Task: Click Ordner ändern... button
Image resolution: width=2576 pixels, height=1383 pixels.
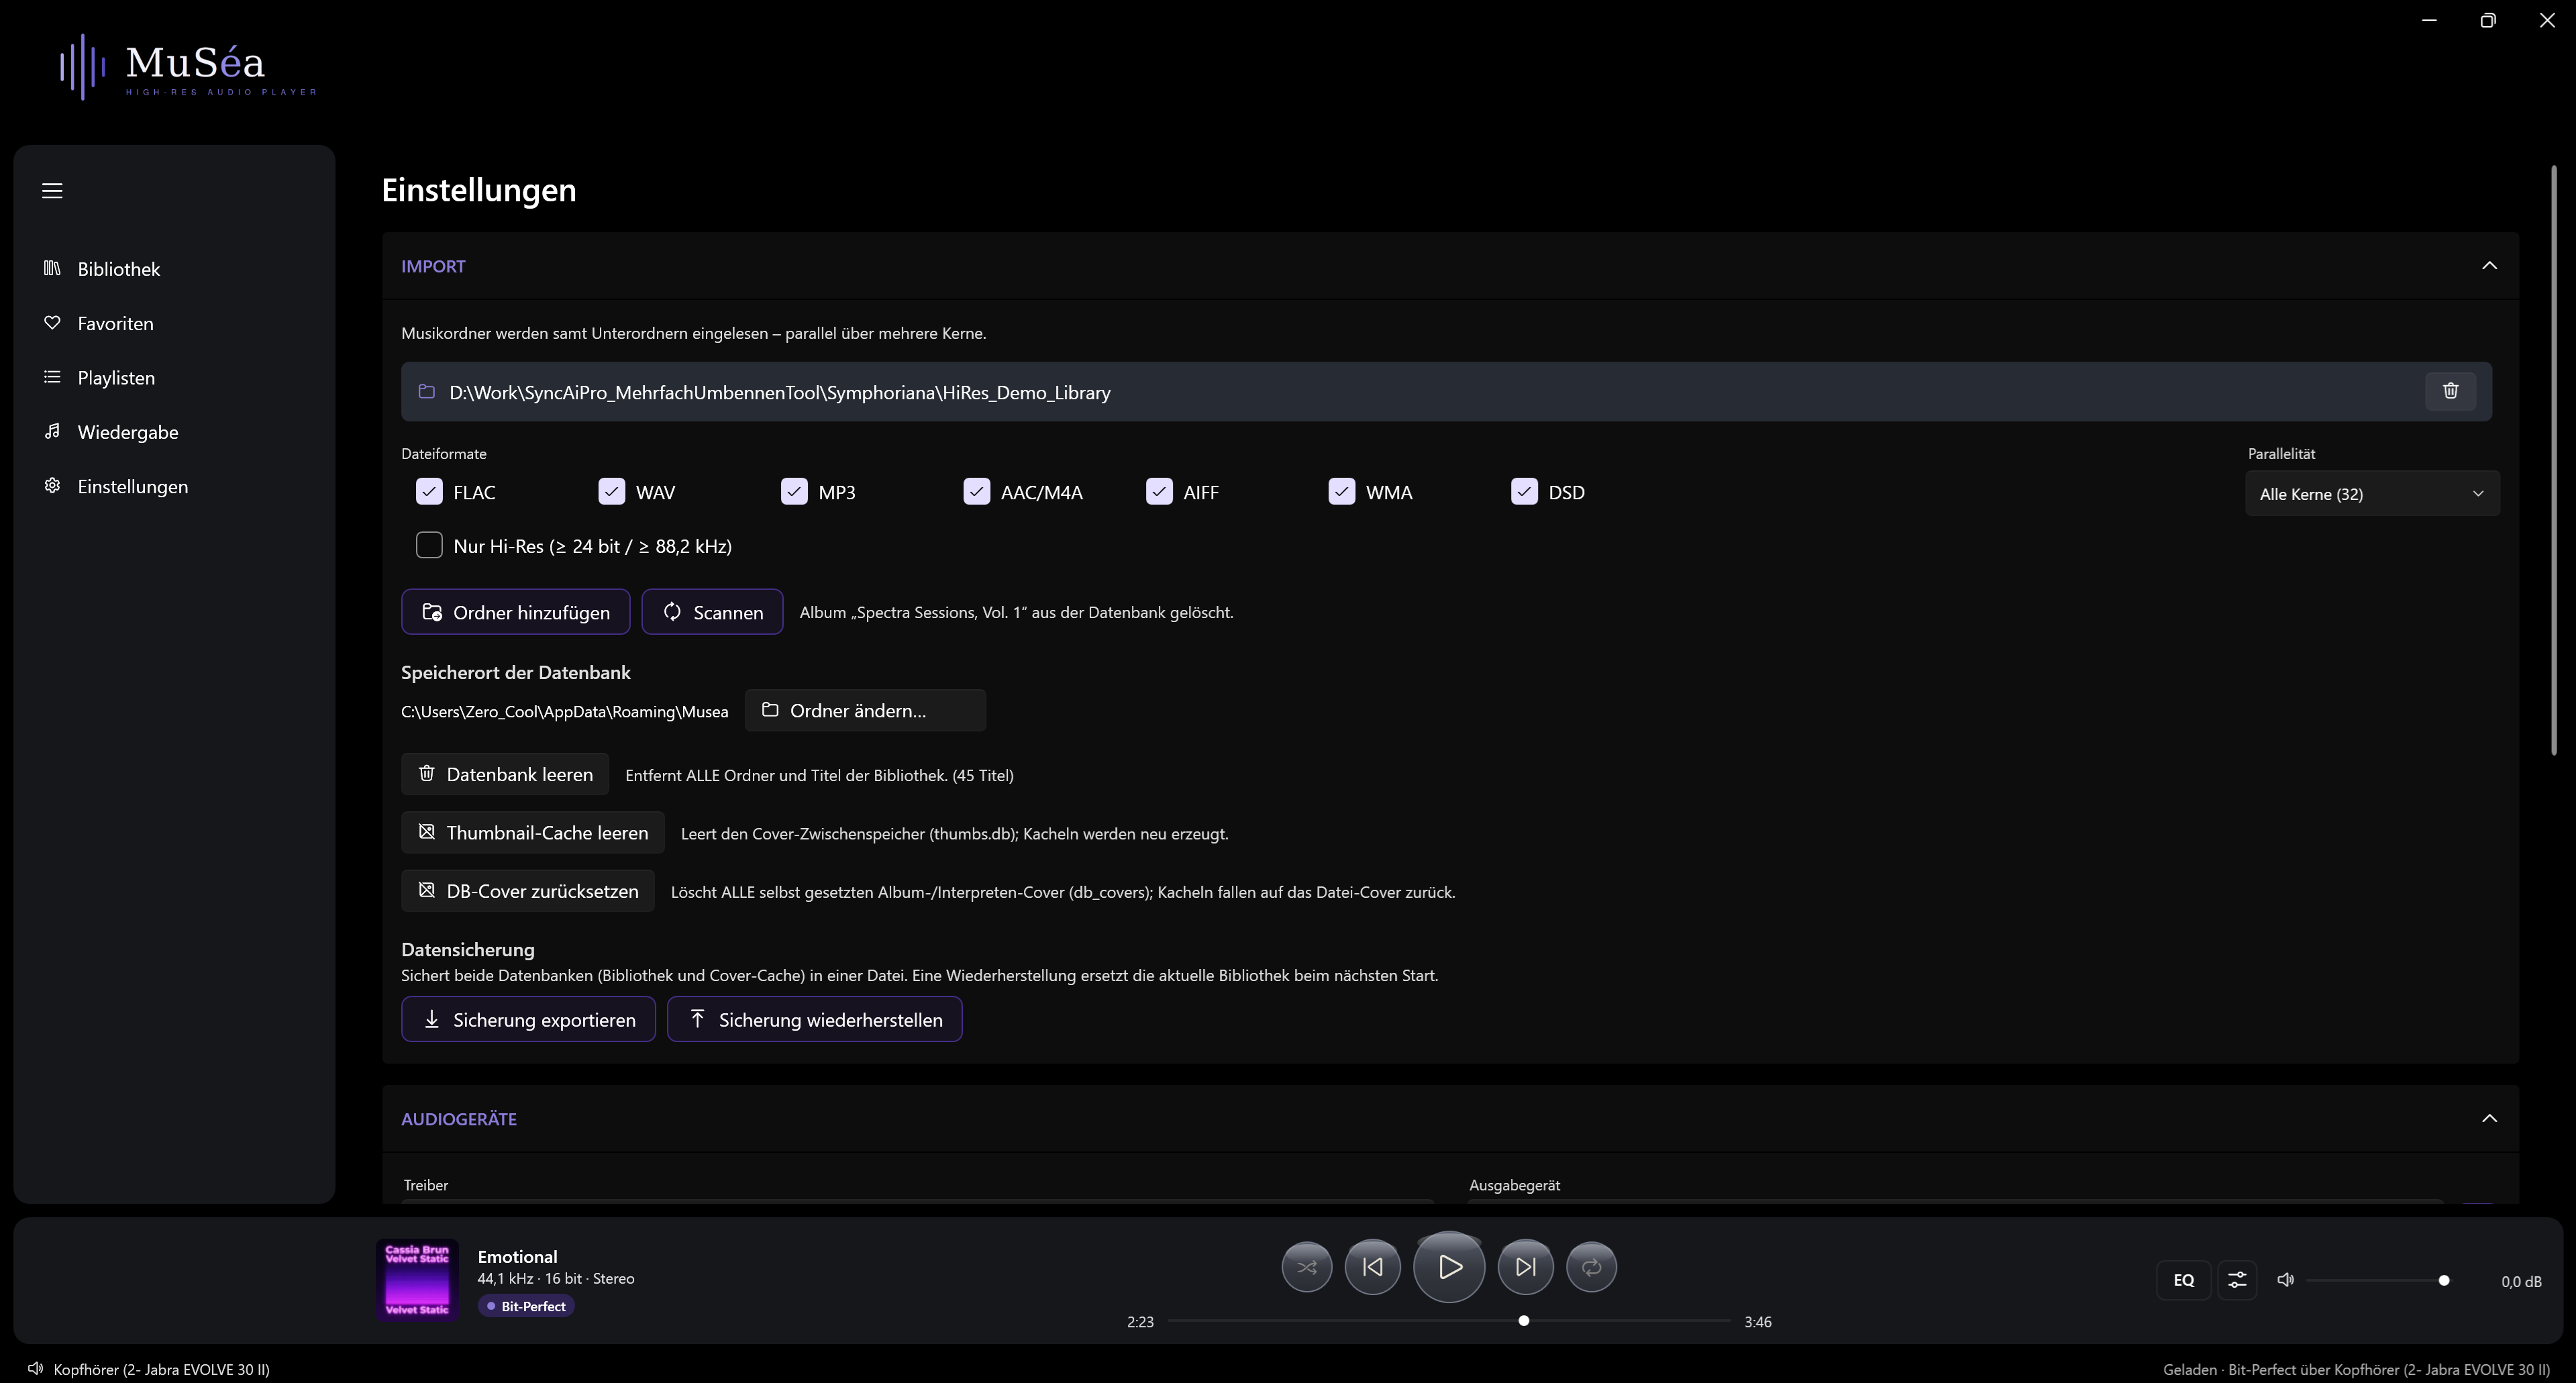Action: 865,710
